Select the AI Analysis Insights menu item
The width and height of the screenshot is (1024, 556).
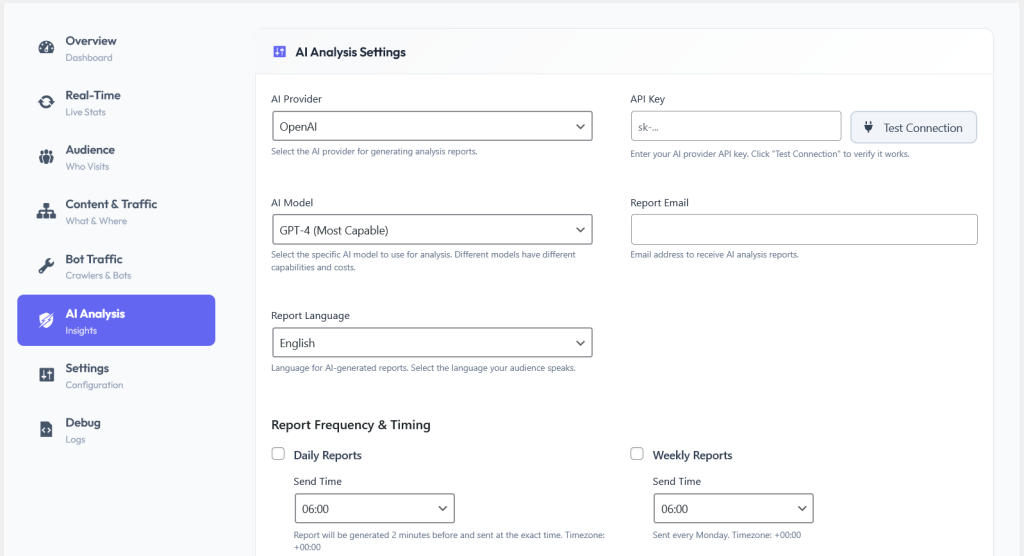tap(116, 320)
